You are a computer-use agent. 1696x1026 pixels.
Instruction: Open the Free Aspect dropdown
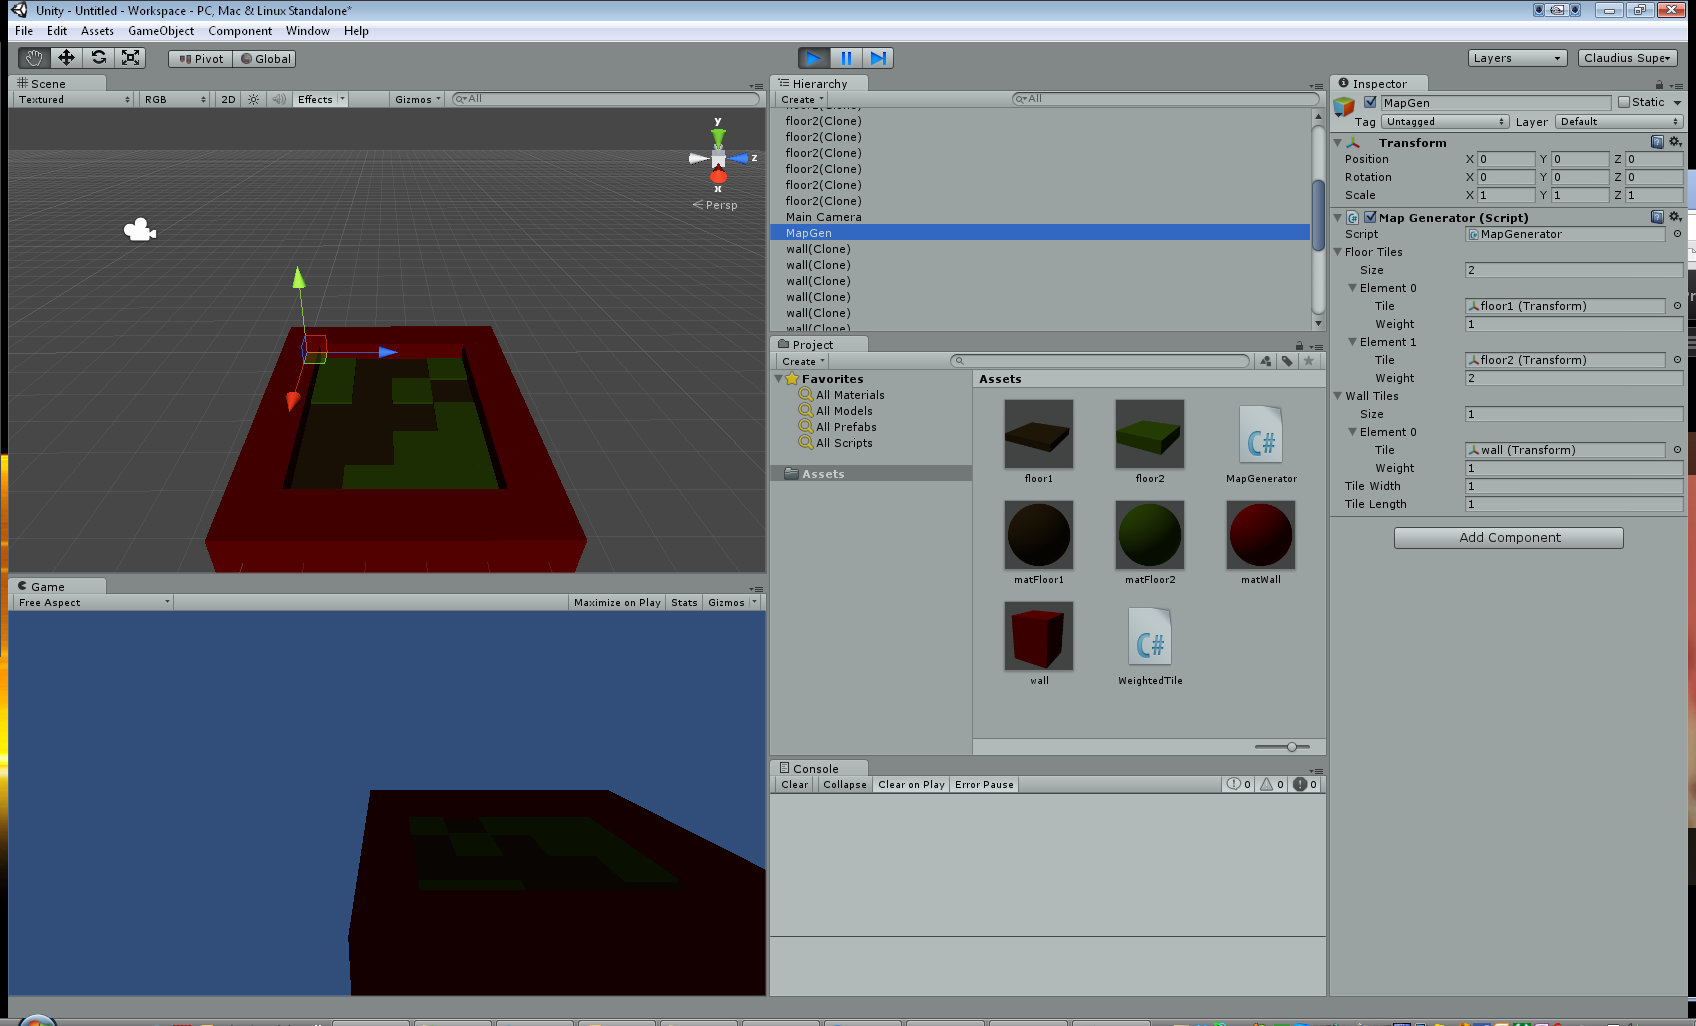[93, 603]
